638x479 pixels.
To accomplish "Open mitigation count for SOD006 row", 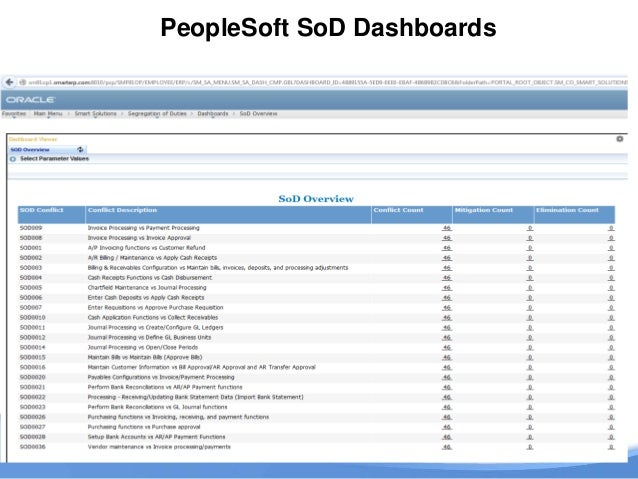I will [x=530, y=297].
